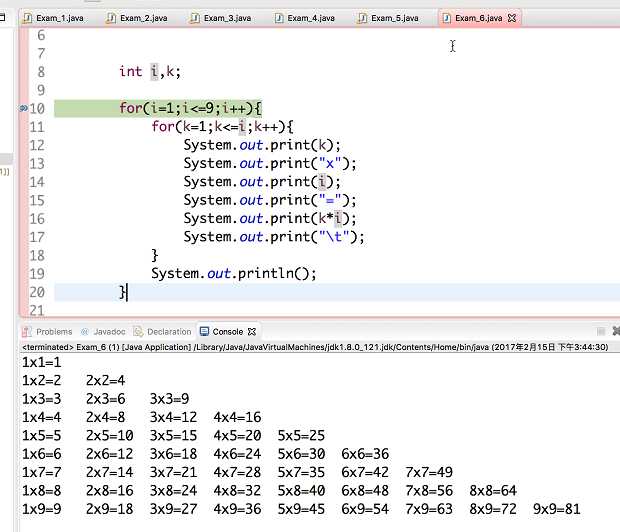Click the console terminate button
620x532 pixels.
coord(601,331)
